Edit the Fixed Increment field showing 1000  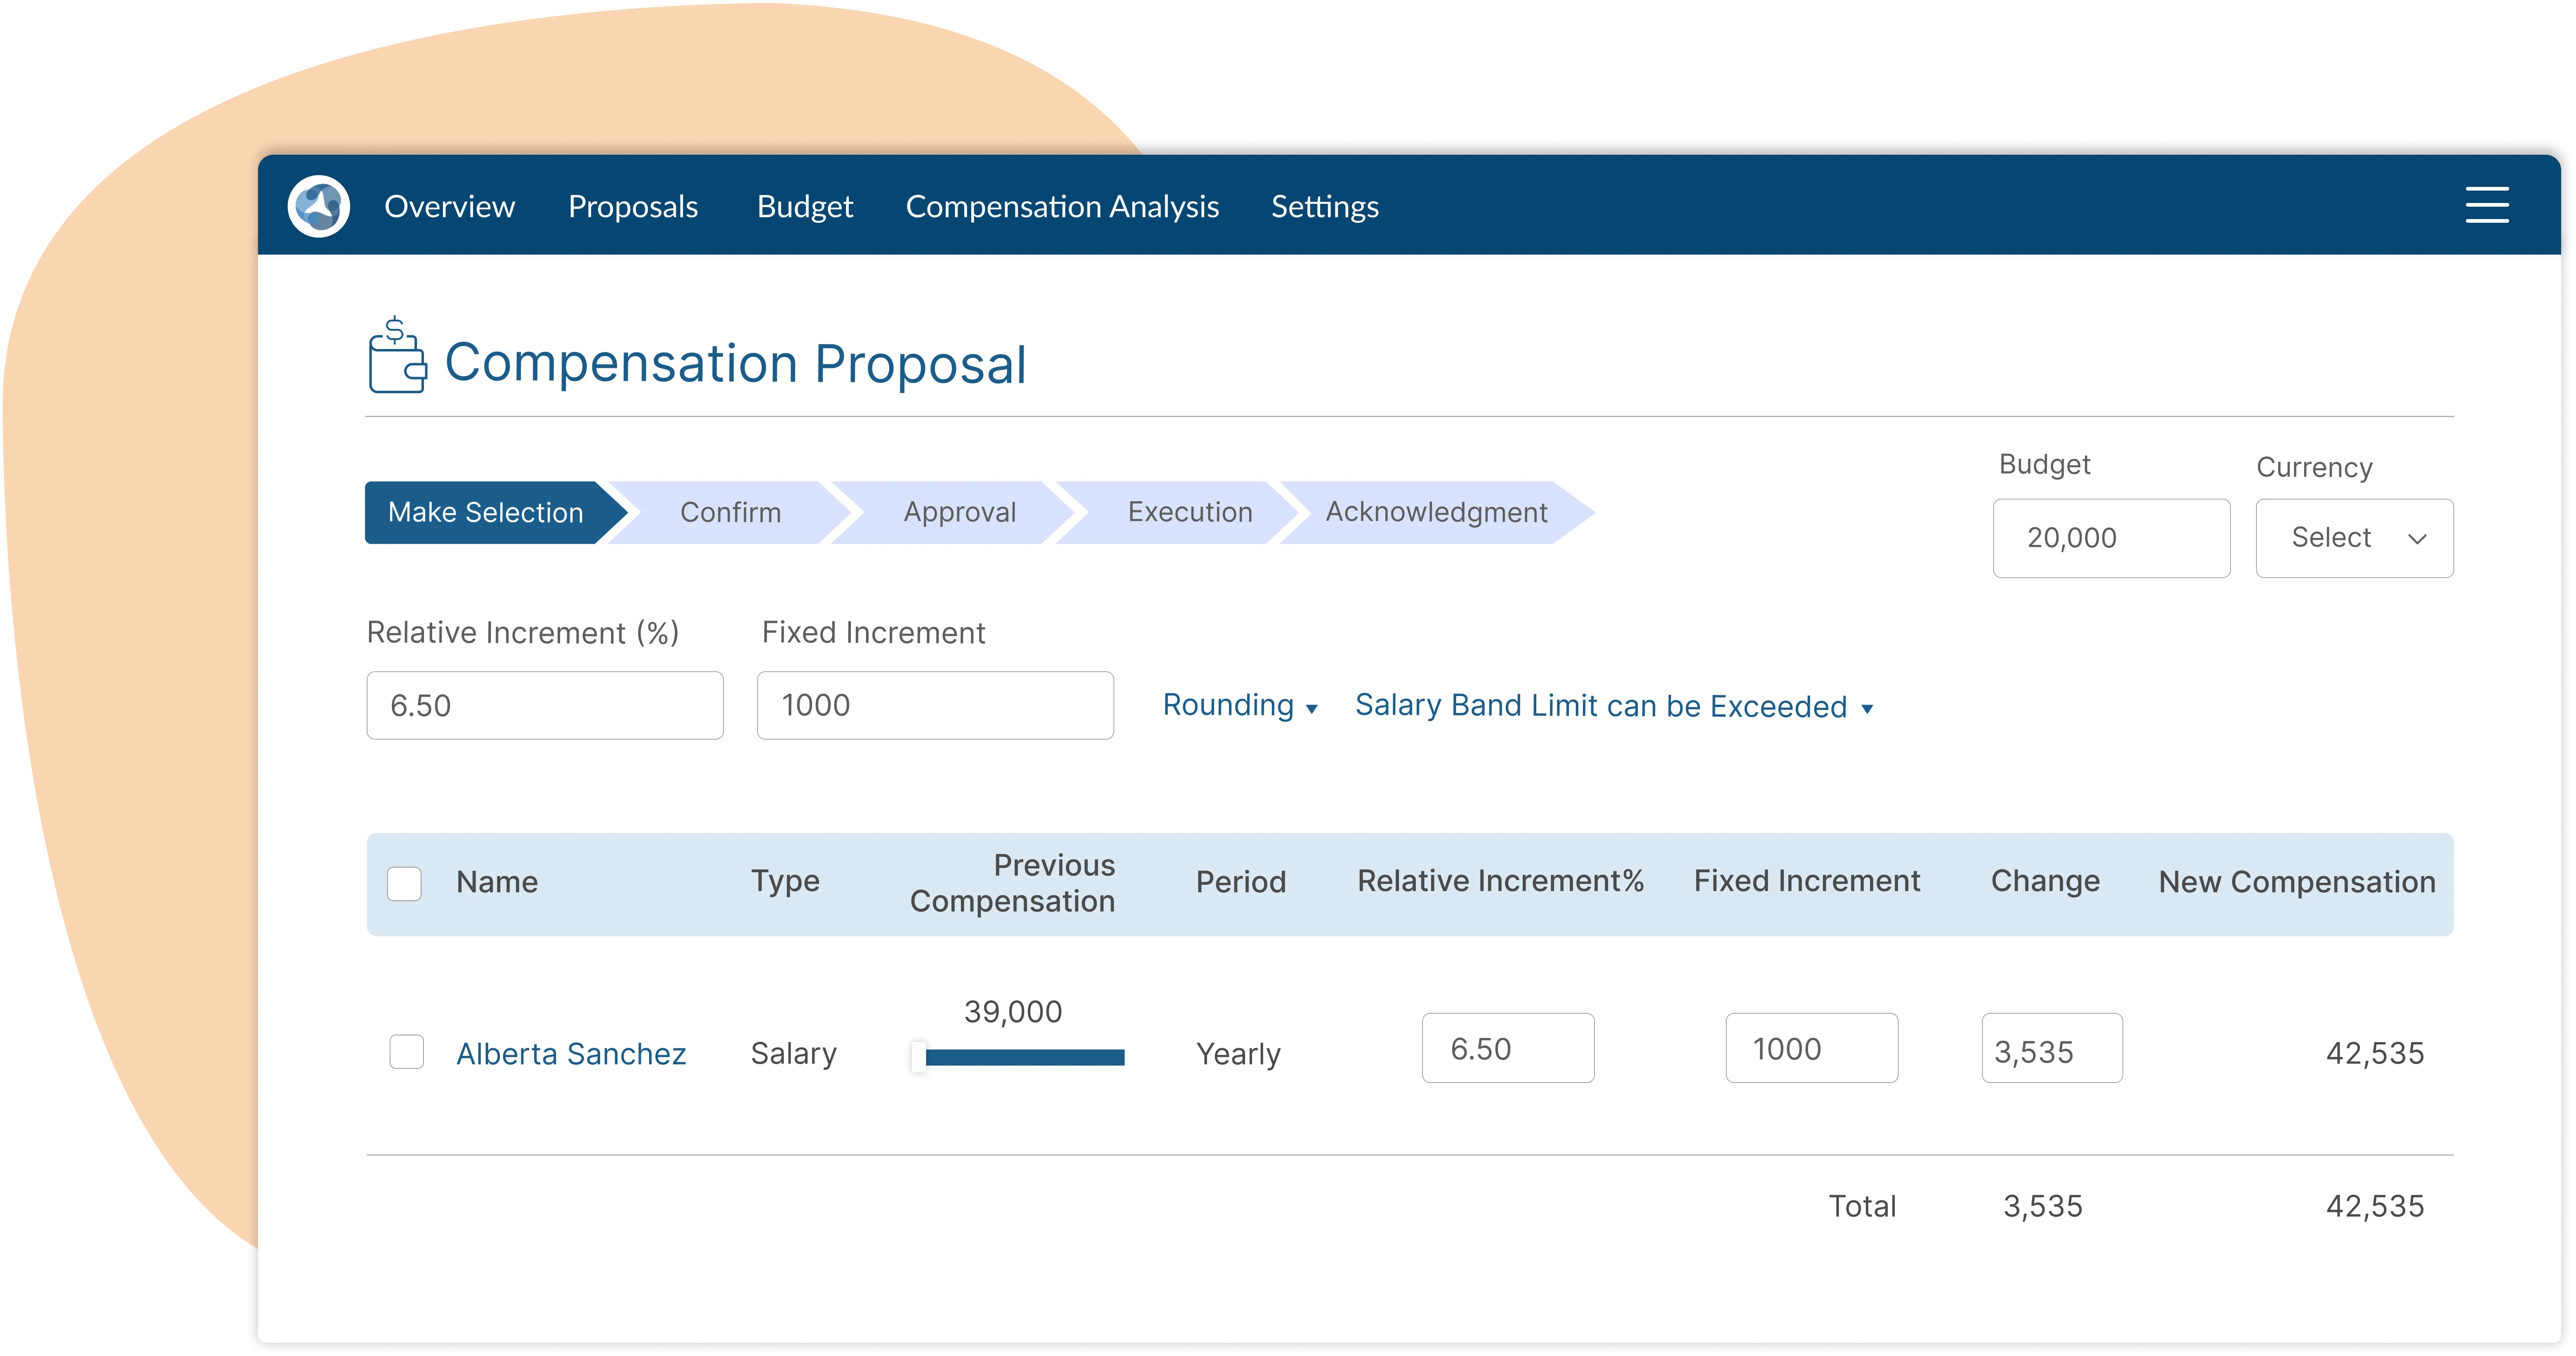pos(935,705)
